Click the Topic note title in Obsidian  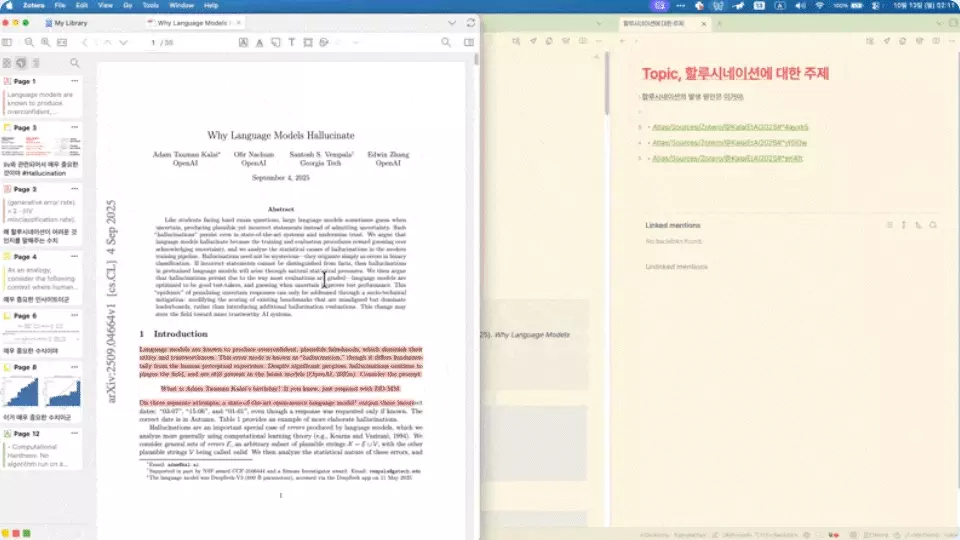(735, 73)
